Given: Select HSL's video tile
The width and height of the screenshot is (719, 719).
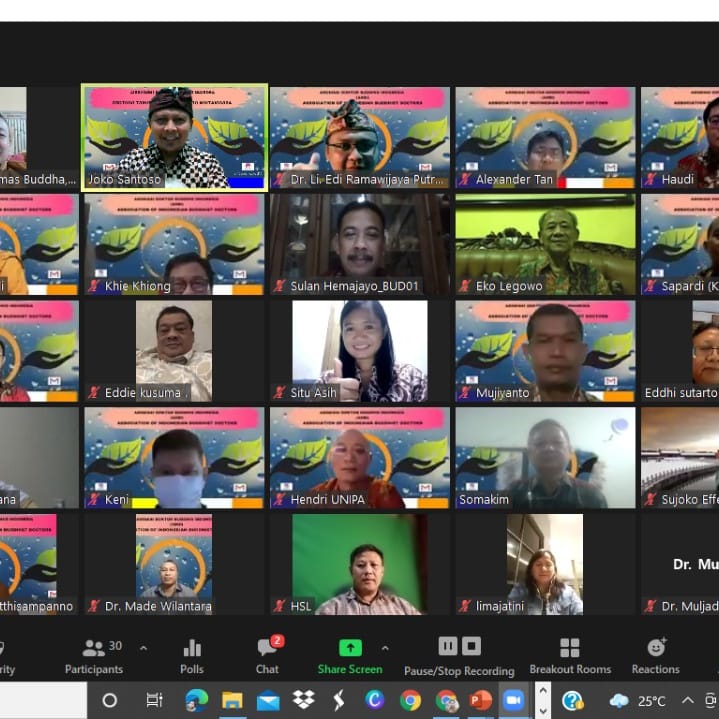Looking at the screenshot, I should [360, 564].
